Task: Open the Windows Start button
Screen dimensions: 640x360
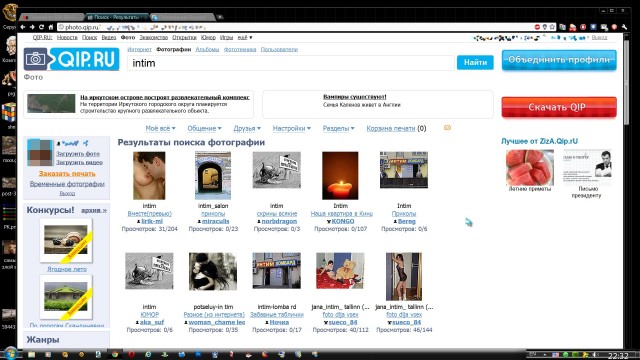Action: (10, 353)
